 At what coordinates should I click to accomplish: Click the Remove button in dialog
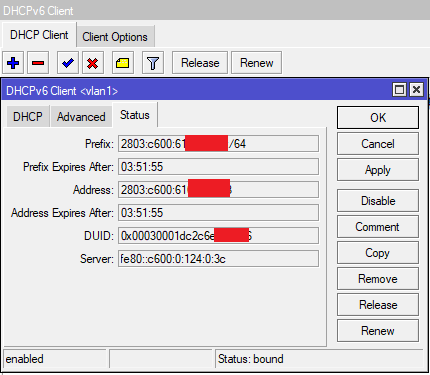pyautogui.click(x=378, y=279)
